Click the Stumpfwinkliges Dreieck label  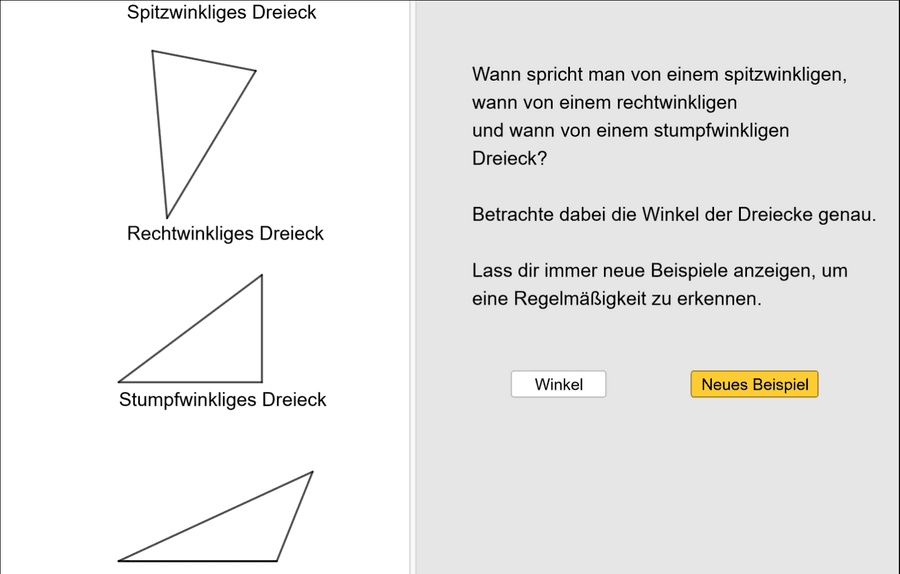[x=222, y=400]
